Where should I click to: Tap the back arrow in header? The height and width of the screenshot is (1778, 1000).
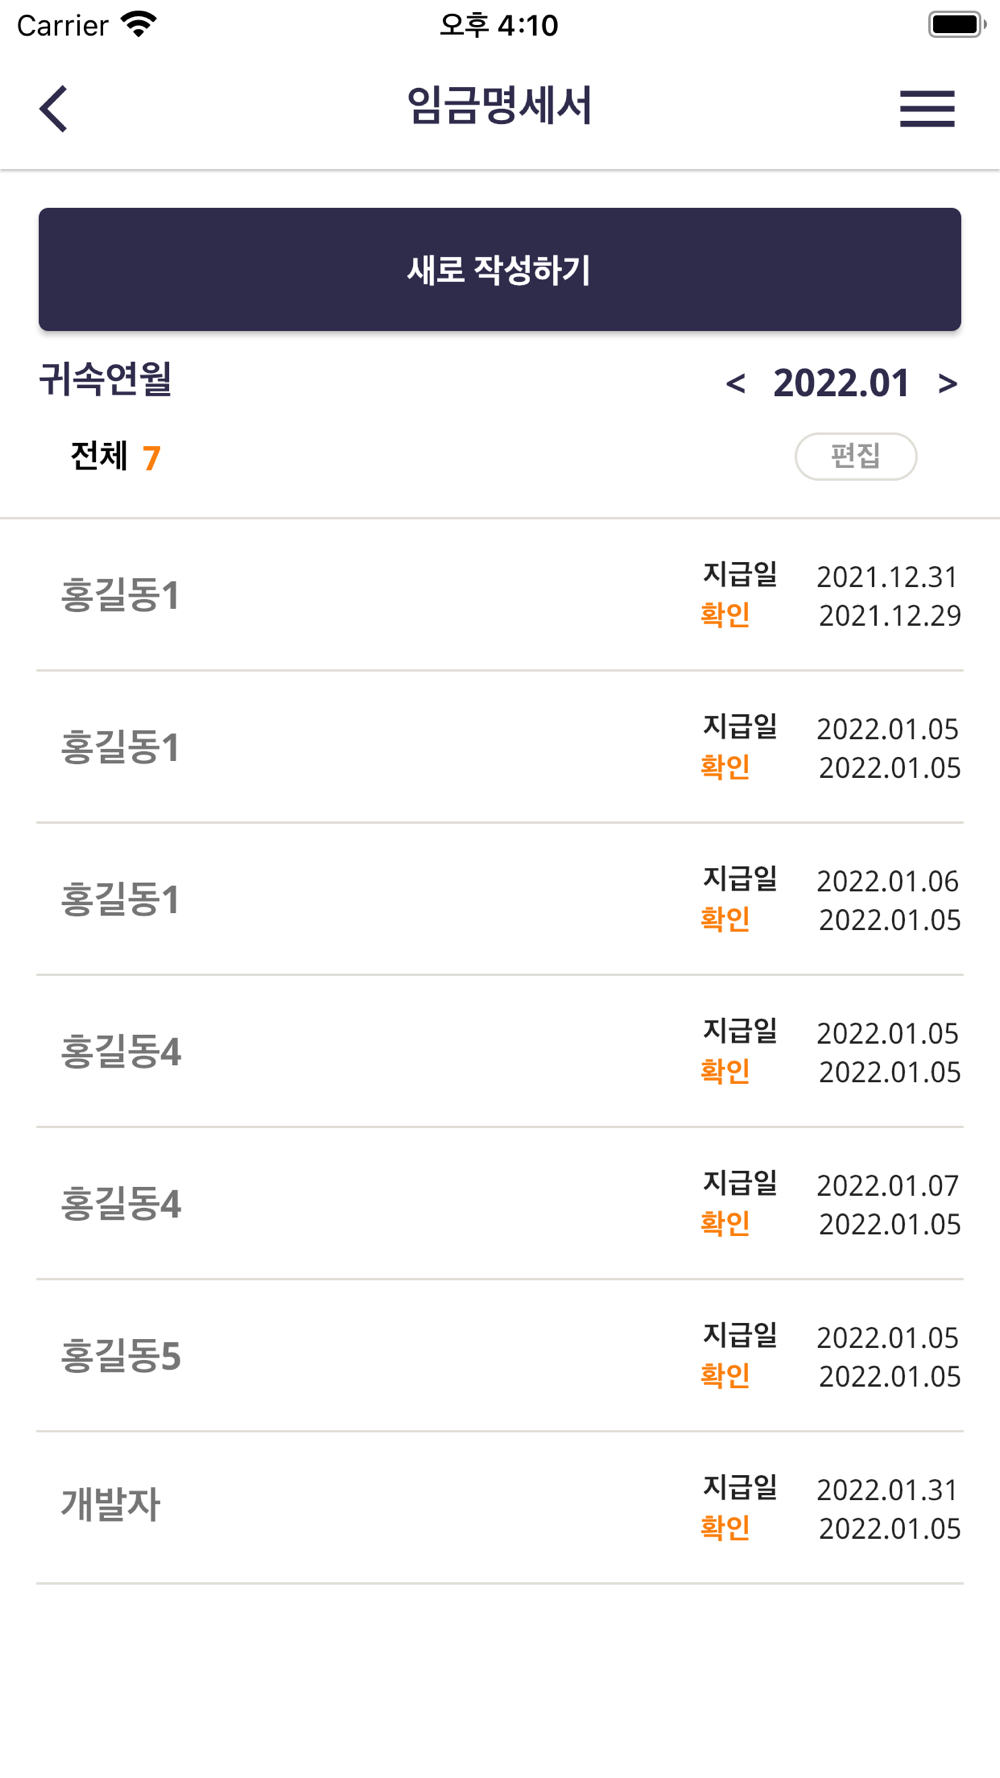point(54,108)
